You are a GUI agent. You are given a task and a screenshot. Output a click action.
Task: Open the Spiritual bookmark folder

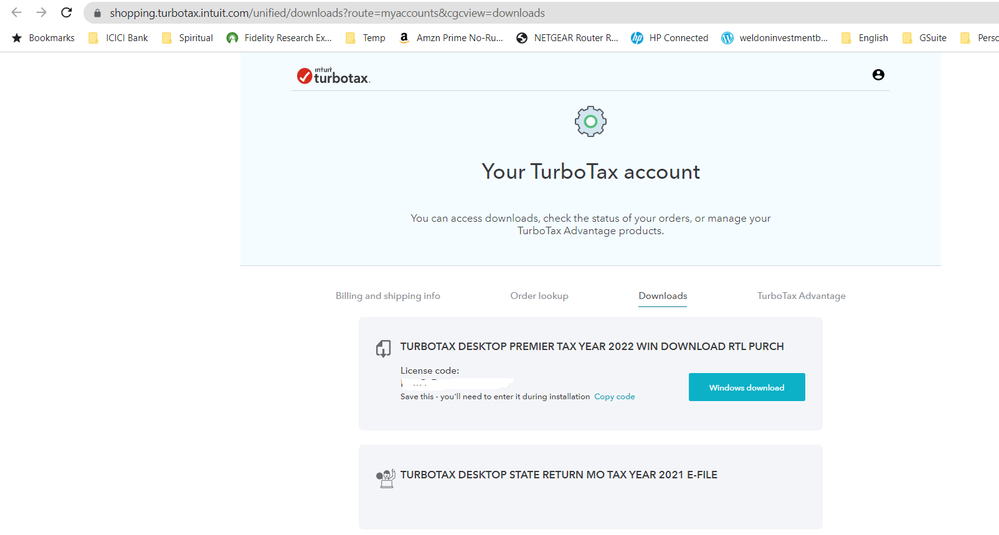pyautogui.click(x=187, y=38)
